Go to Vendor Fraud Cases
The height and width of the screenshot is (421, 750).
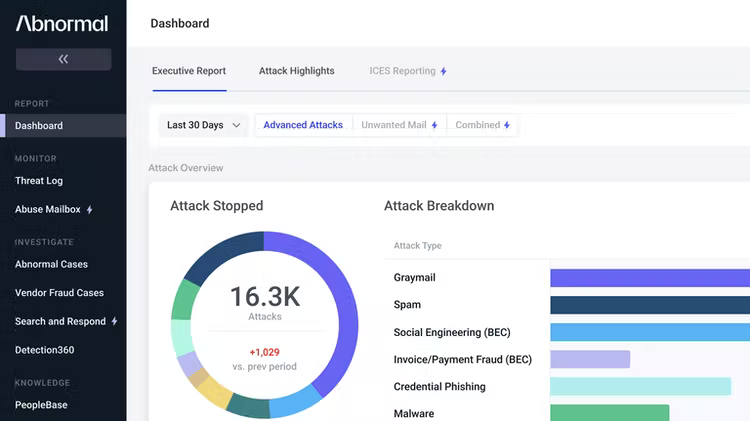pyautogui.click(x=59, y=293)
